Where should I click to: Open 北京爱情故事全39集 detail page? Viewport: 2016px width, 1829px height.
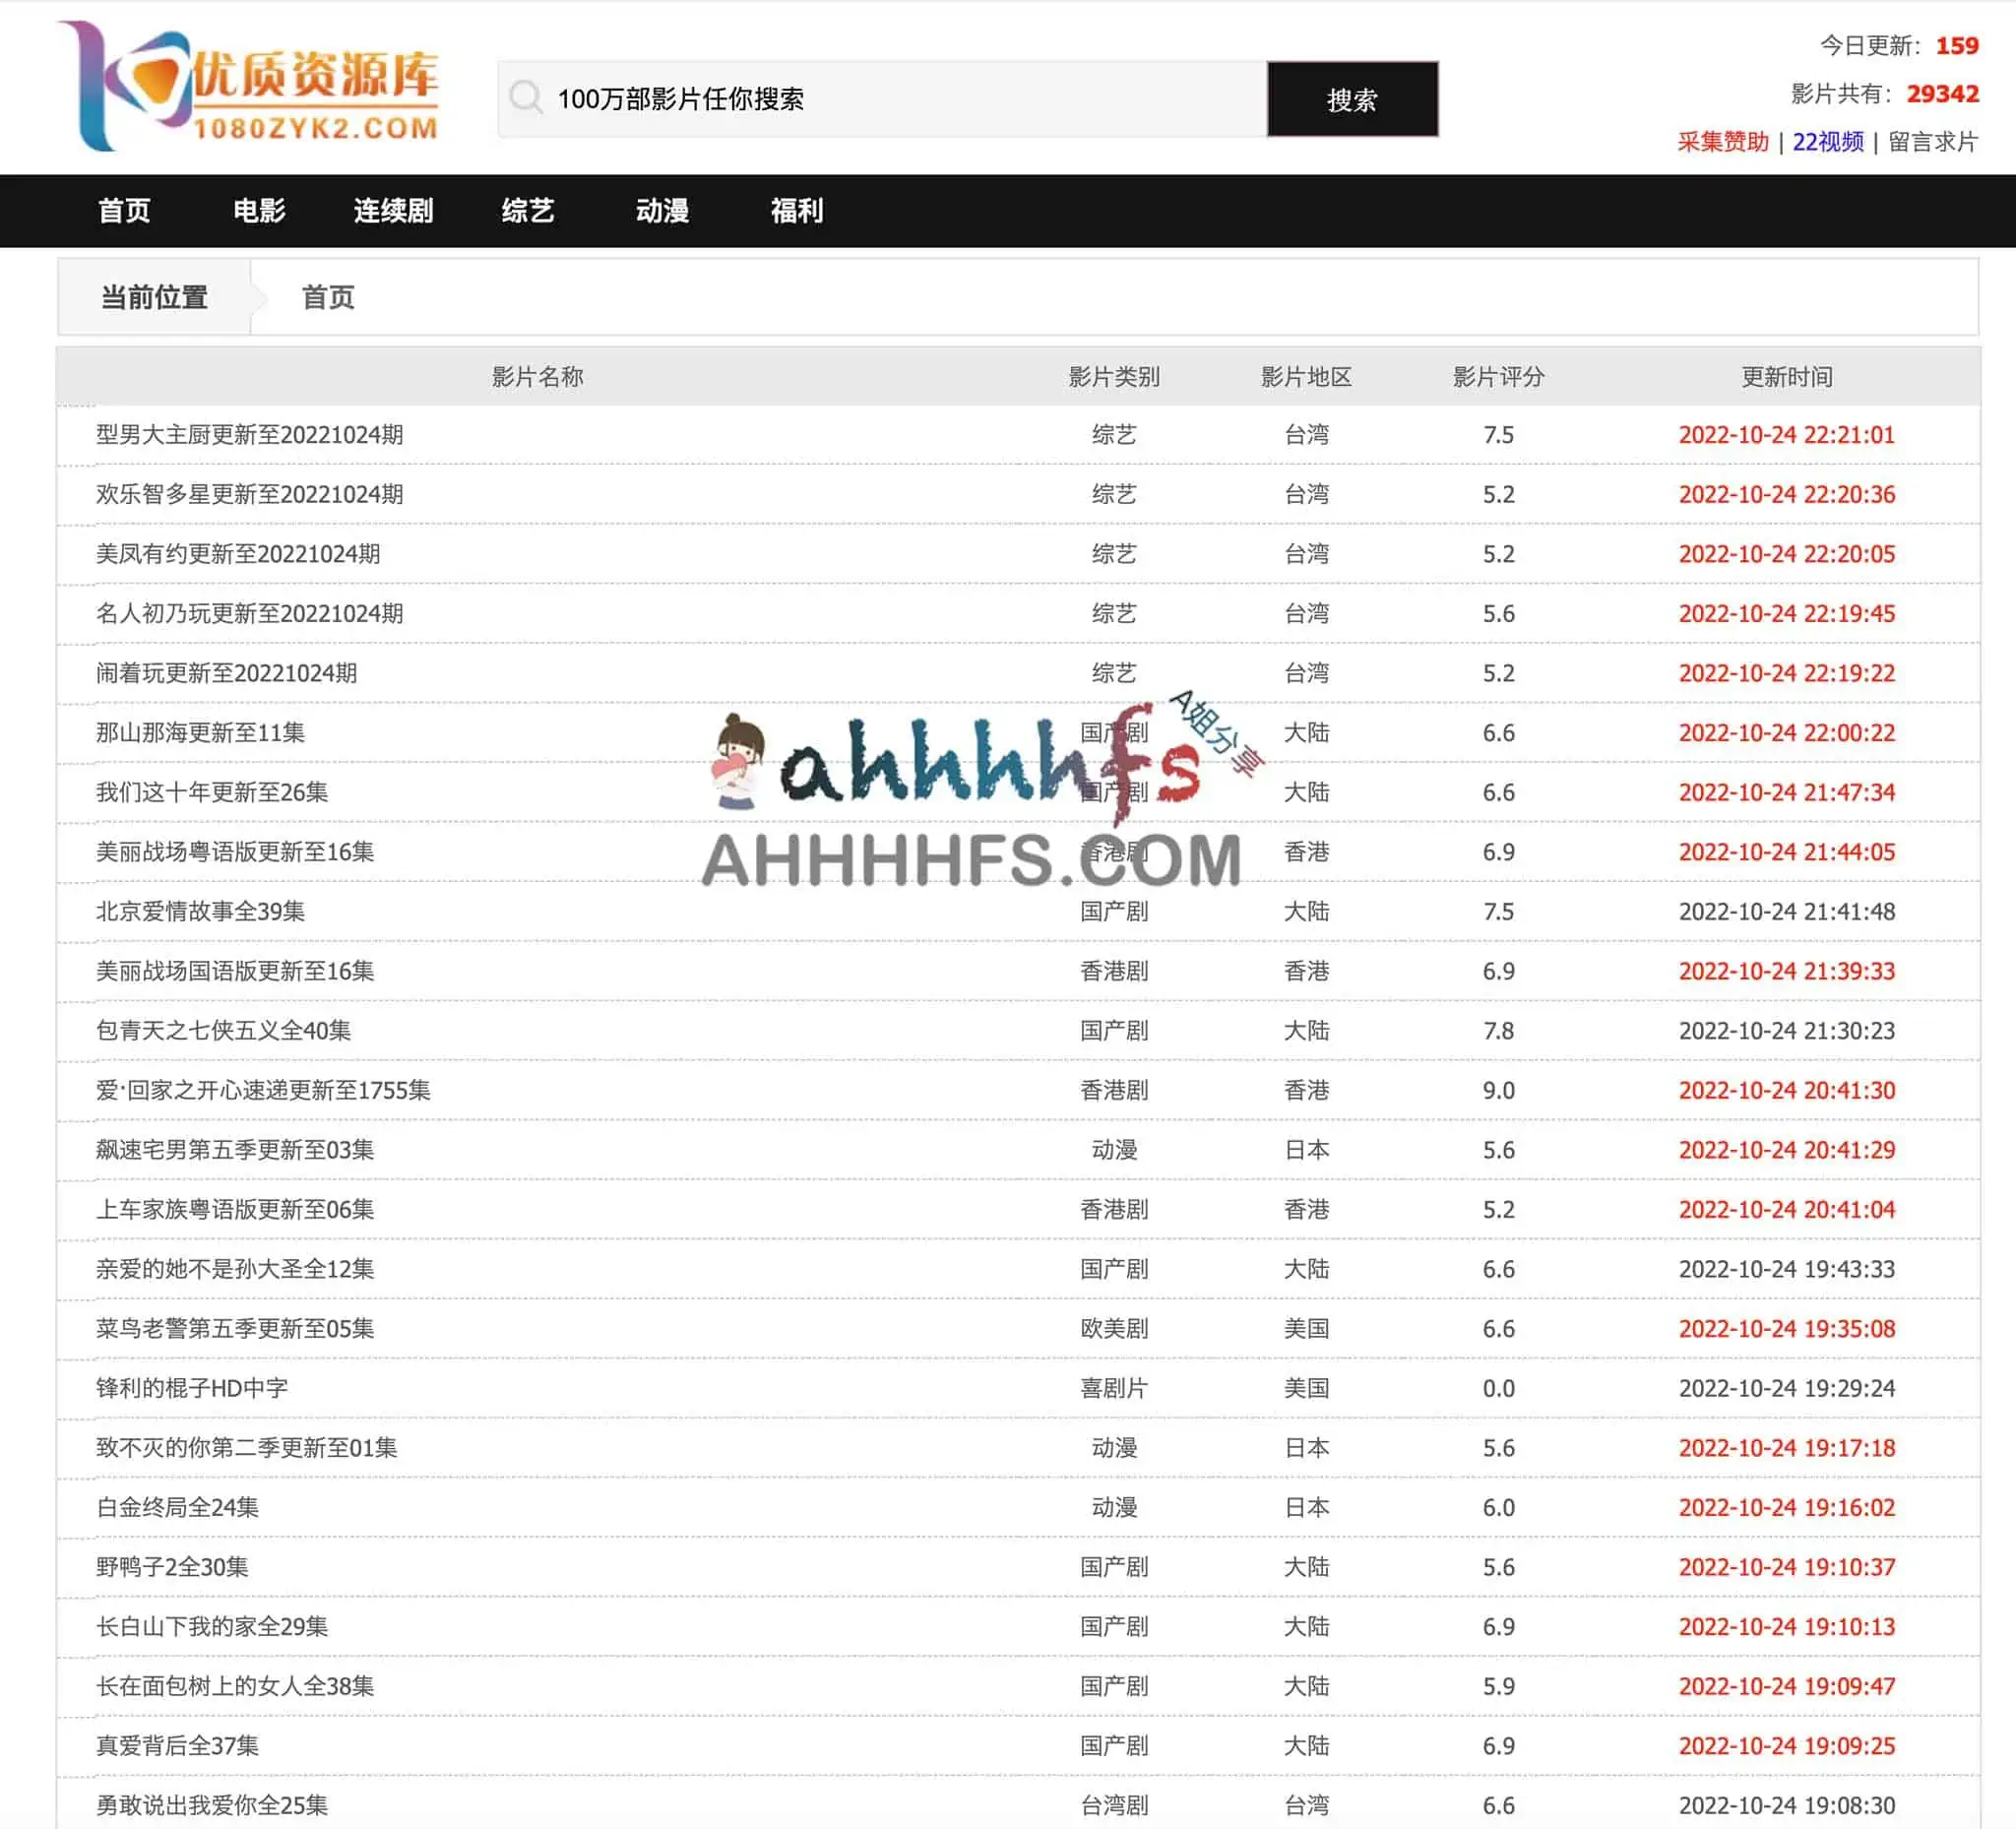(x=202, y=912)
